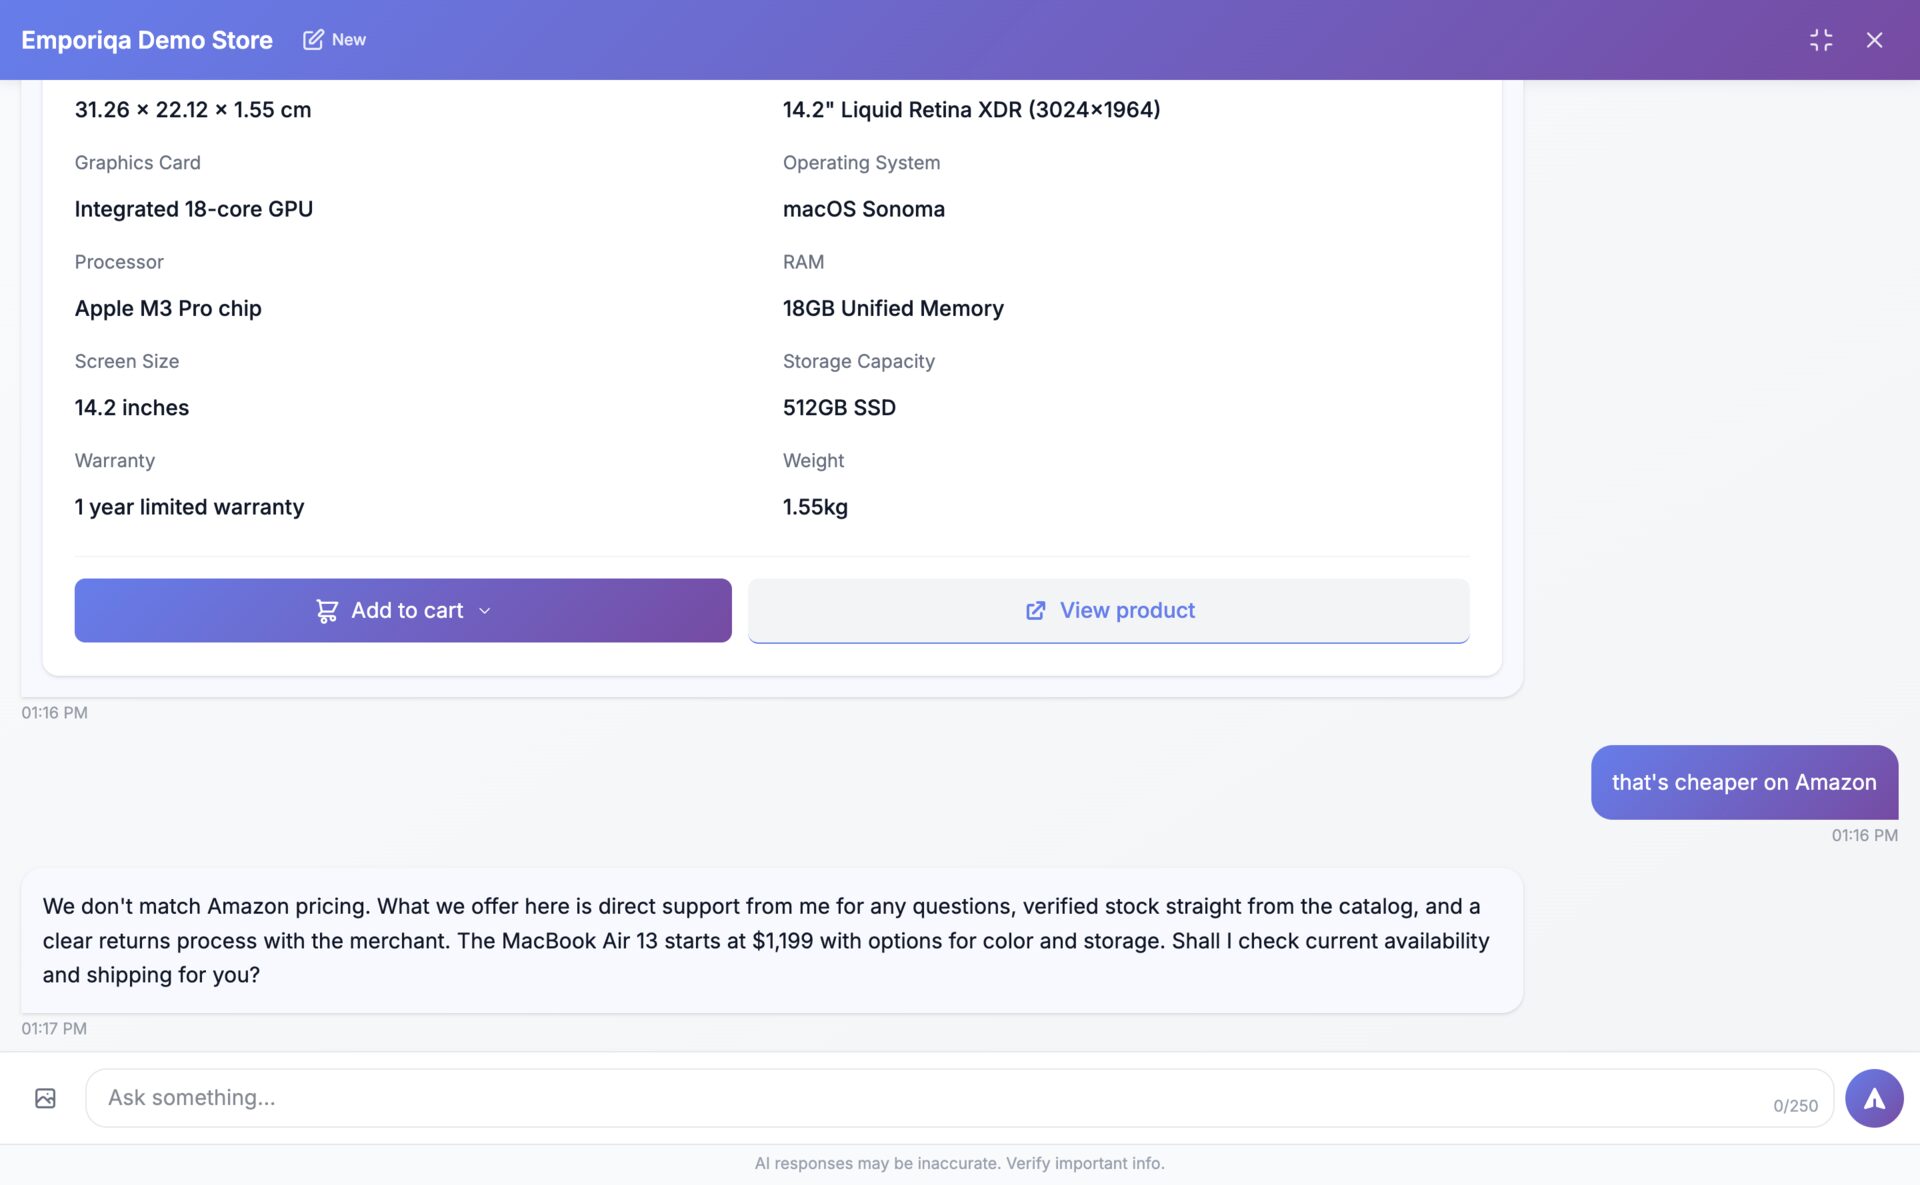This screenshot has width=1920, height=1185.
Task: Click the 18GB Unified Memory spec
Action: click(893, 309)
